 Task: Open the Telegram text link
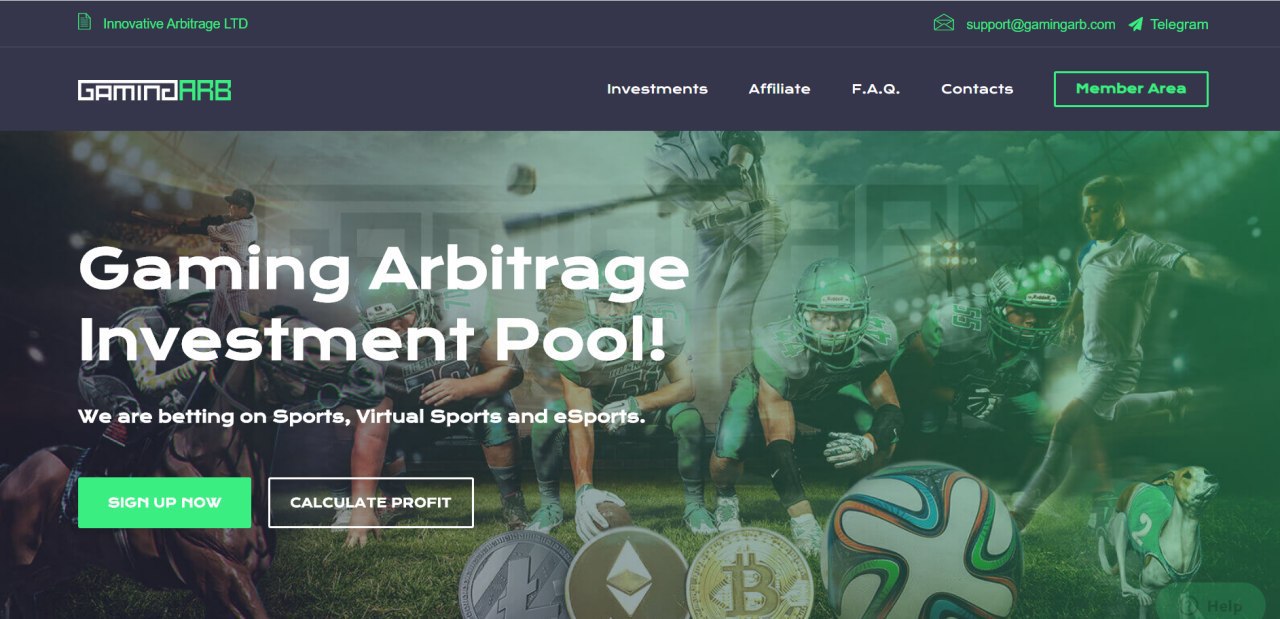coord(1179,24)
